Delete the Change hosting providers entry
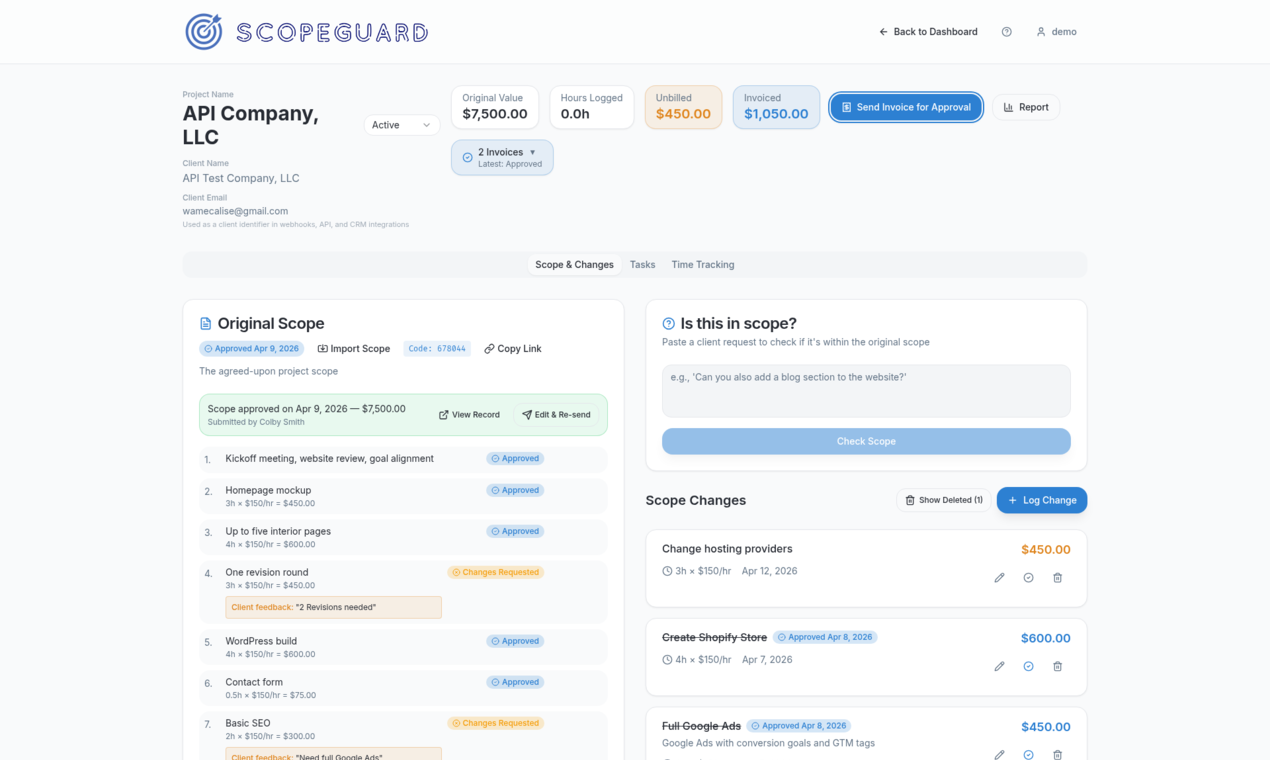 [x=1058, y=578]
